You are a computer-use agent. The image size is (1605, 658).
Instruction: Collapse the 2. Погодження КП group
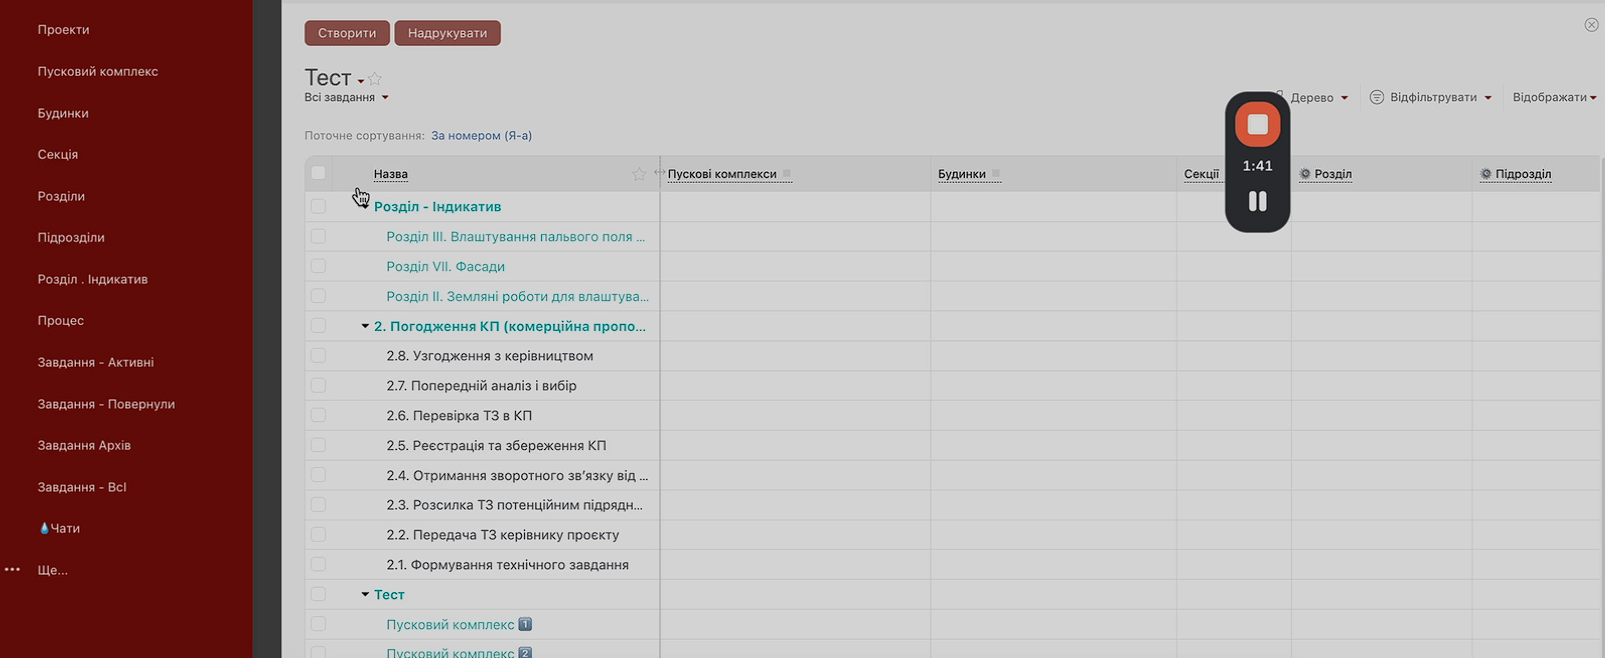365,326
